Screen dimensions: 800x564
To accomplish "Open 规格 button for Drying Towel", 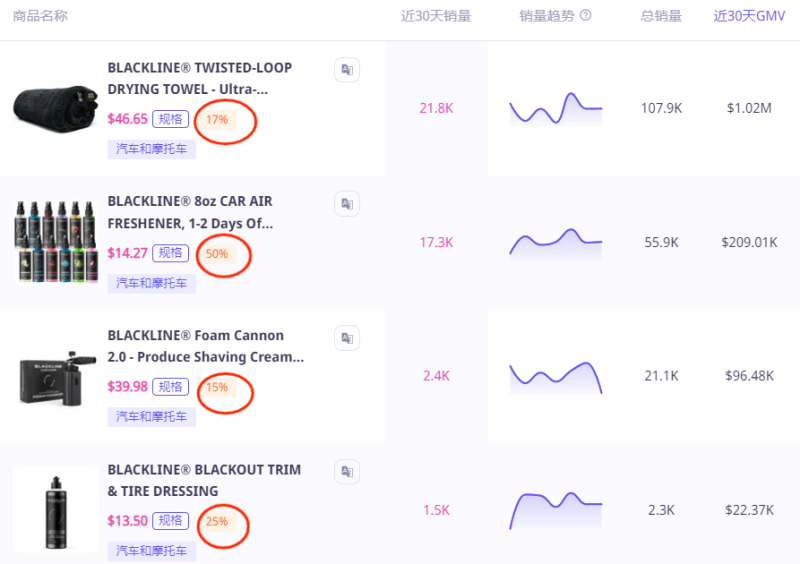I will 170,119.
